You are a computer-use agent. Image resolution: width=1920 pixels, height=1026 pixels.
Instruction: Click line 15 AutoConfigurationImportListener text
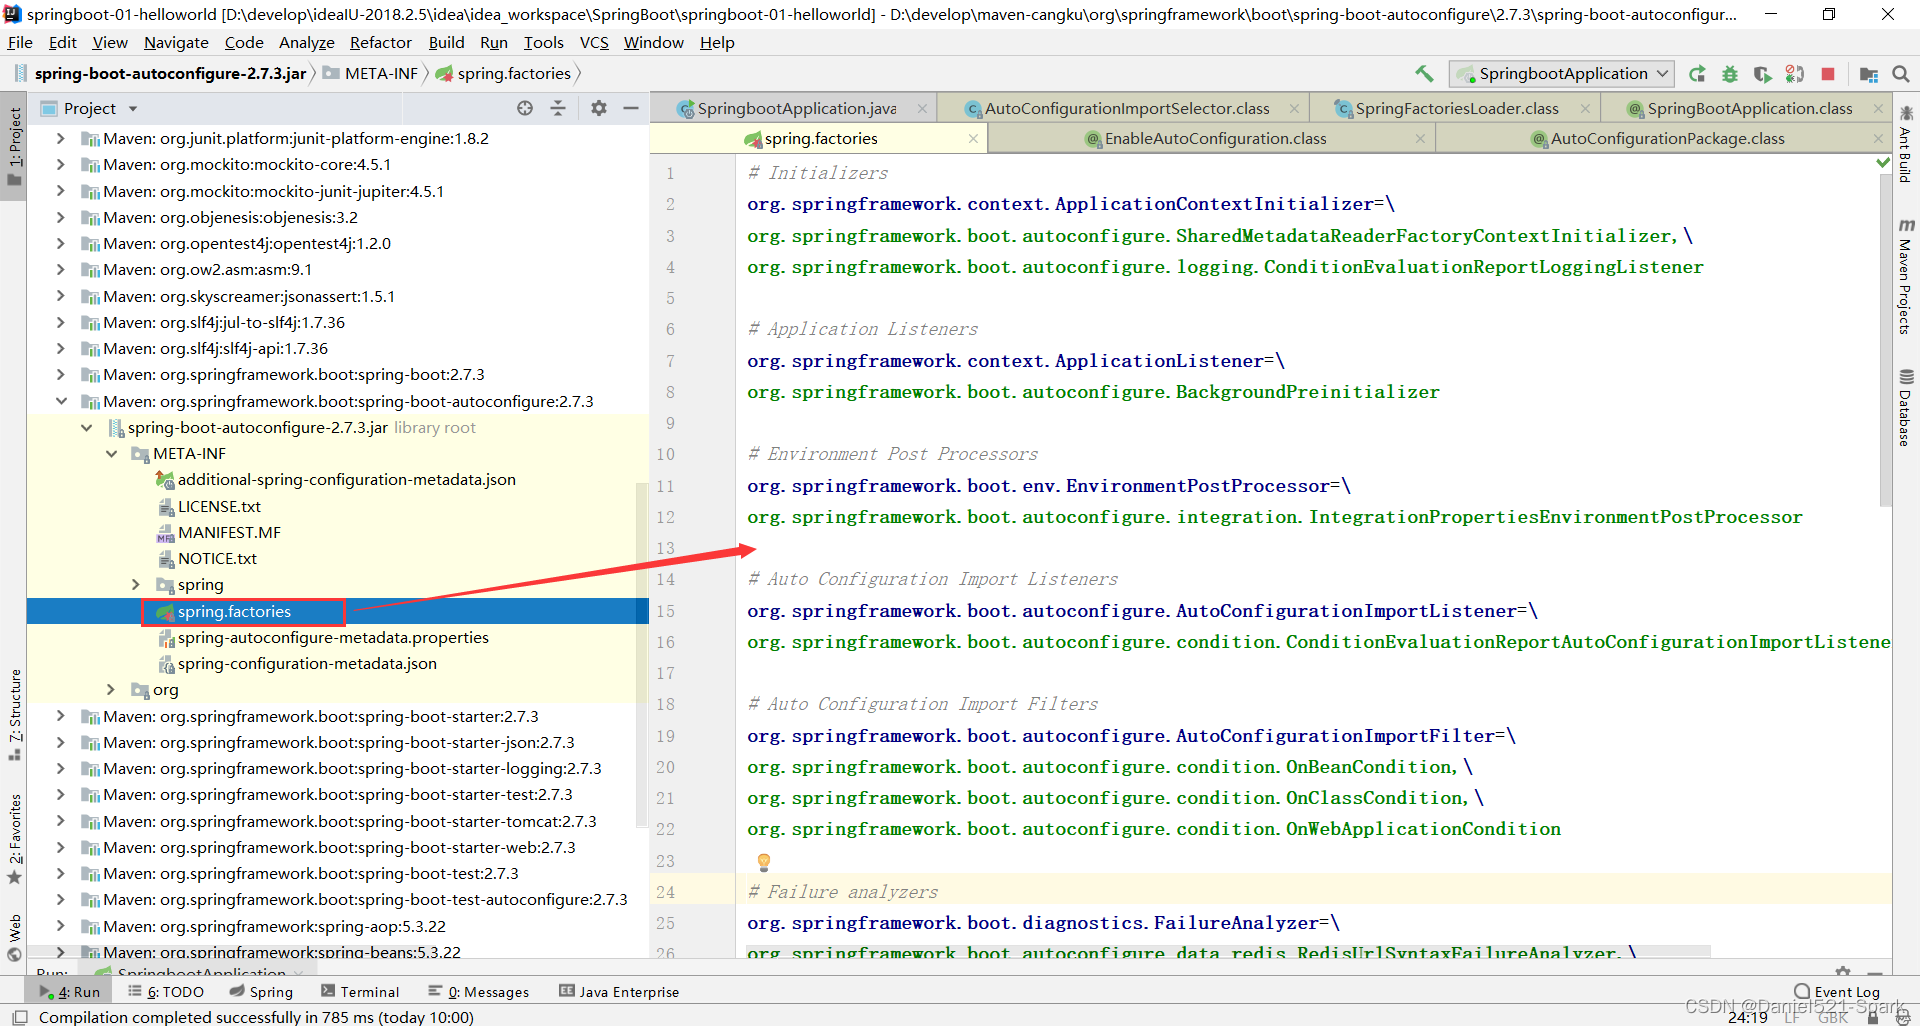pyautogui.click(x=1346, y=611)
